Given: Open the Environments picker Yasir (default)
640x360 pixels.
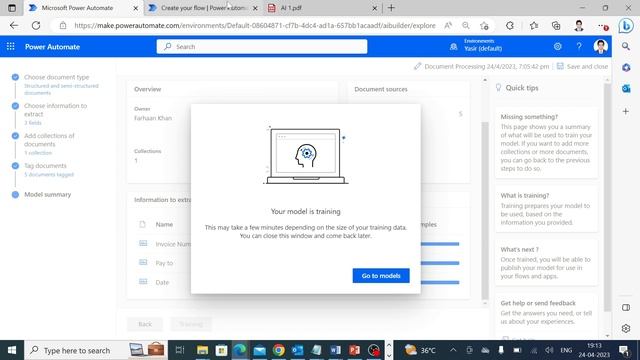Looking at the screenshot, I should tap(476, 46).
